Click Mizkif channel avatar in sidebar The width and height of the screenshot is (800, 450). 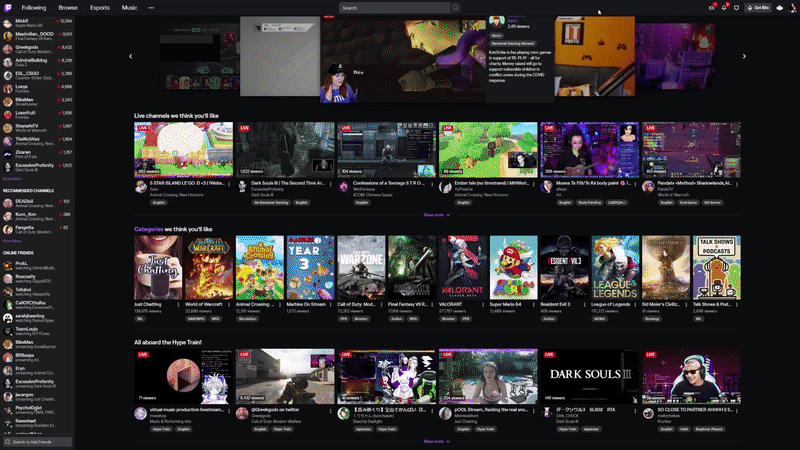pos(8,23)
